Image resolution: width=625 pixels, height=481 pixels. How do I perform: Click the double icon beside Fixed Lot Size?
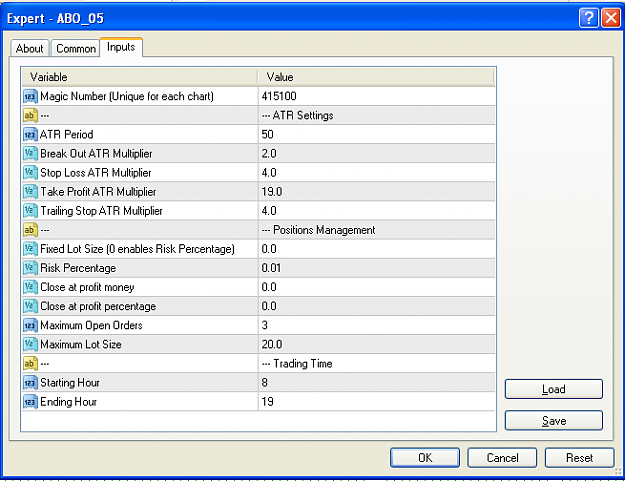click(x=30, y=249)
